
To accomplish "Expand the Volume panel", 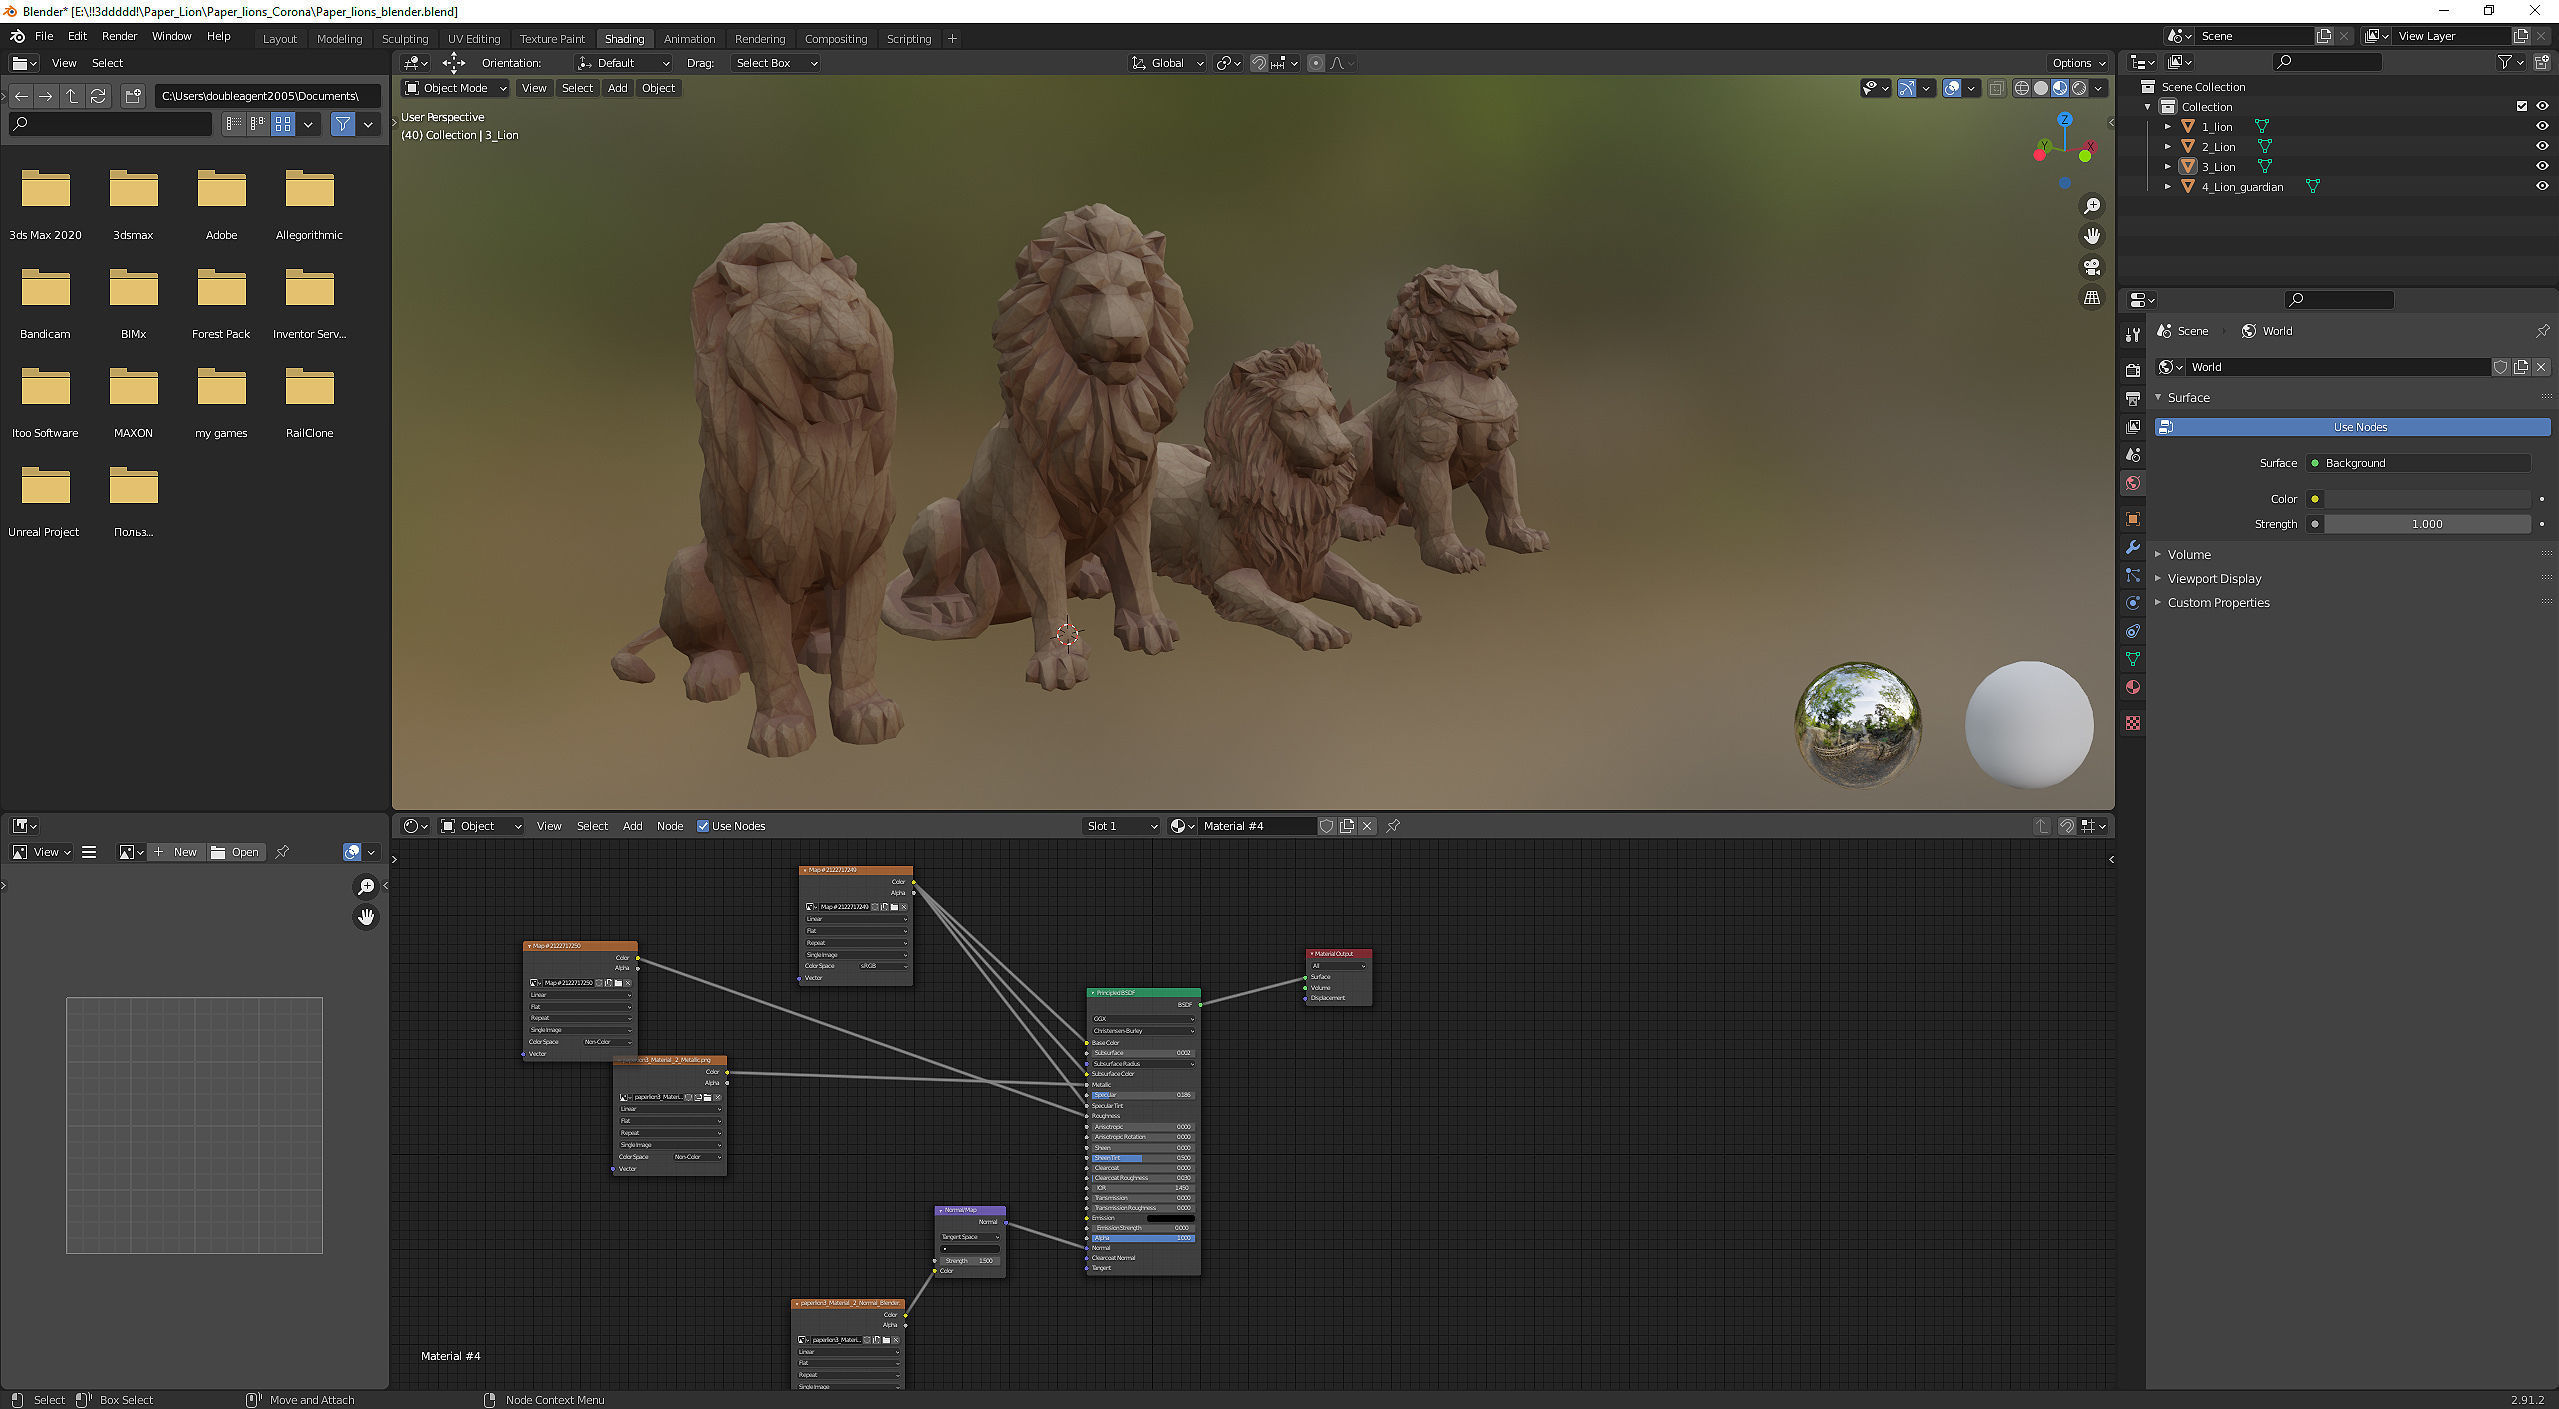I will click(2188, 555).
